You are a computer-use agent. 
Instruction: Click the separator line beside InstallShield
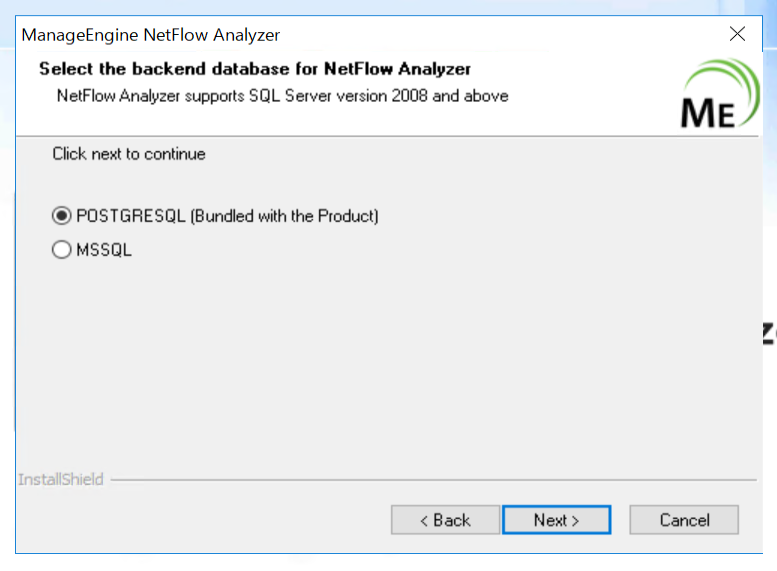[430, 480]
